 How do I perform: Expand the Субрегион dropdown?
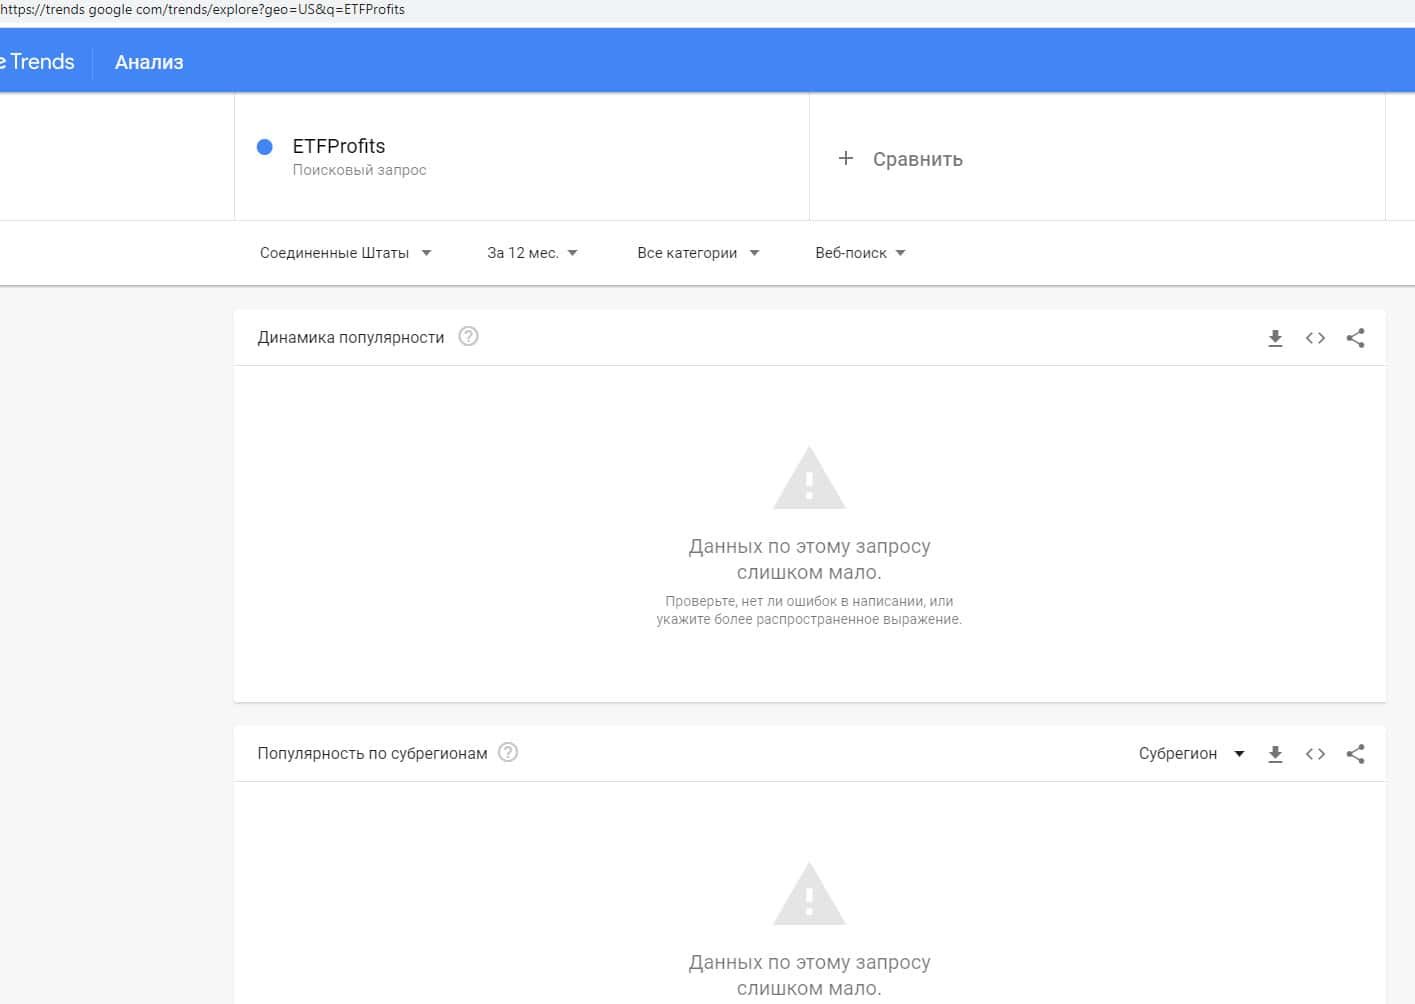tap(1191, 754)
